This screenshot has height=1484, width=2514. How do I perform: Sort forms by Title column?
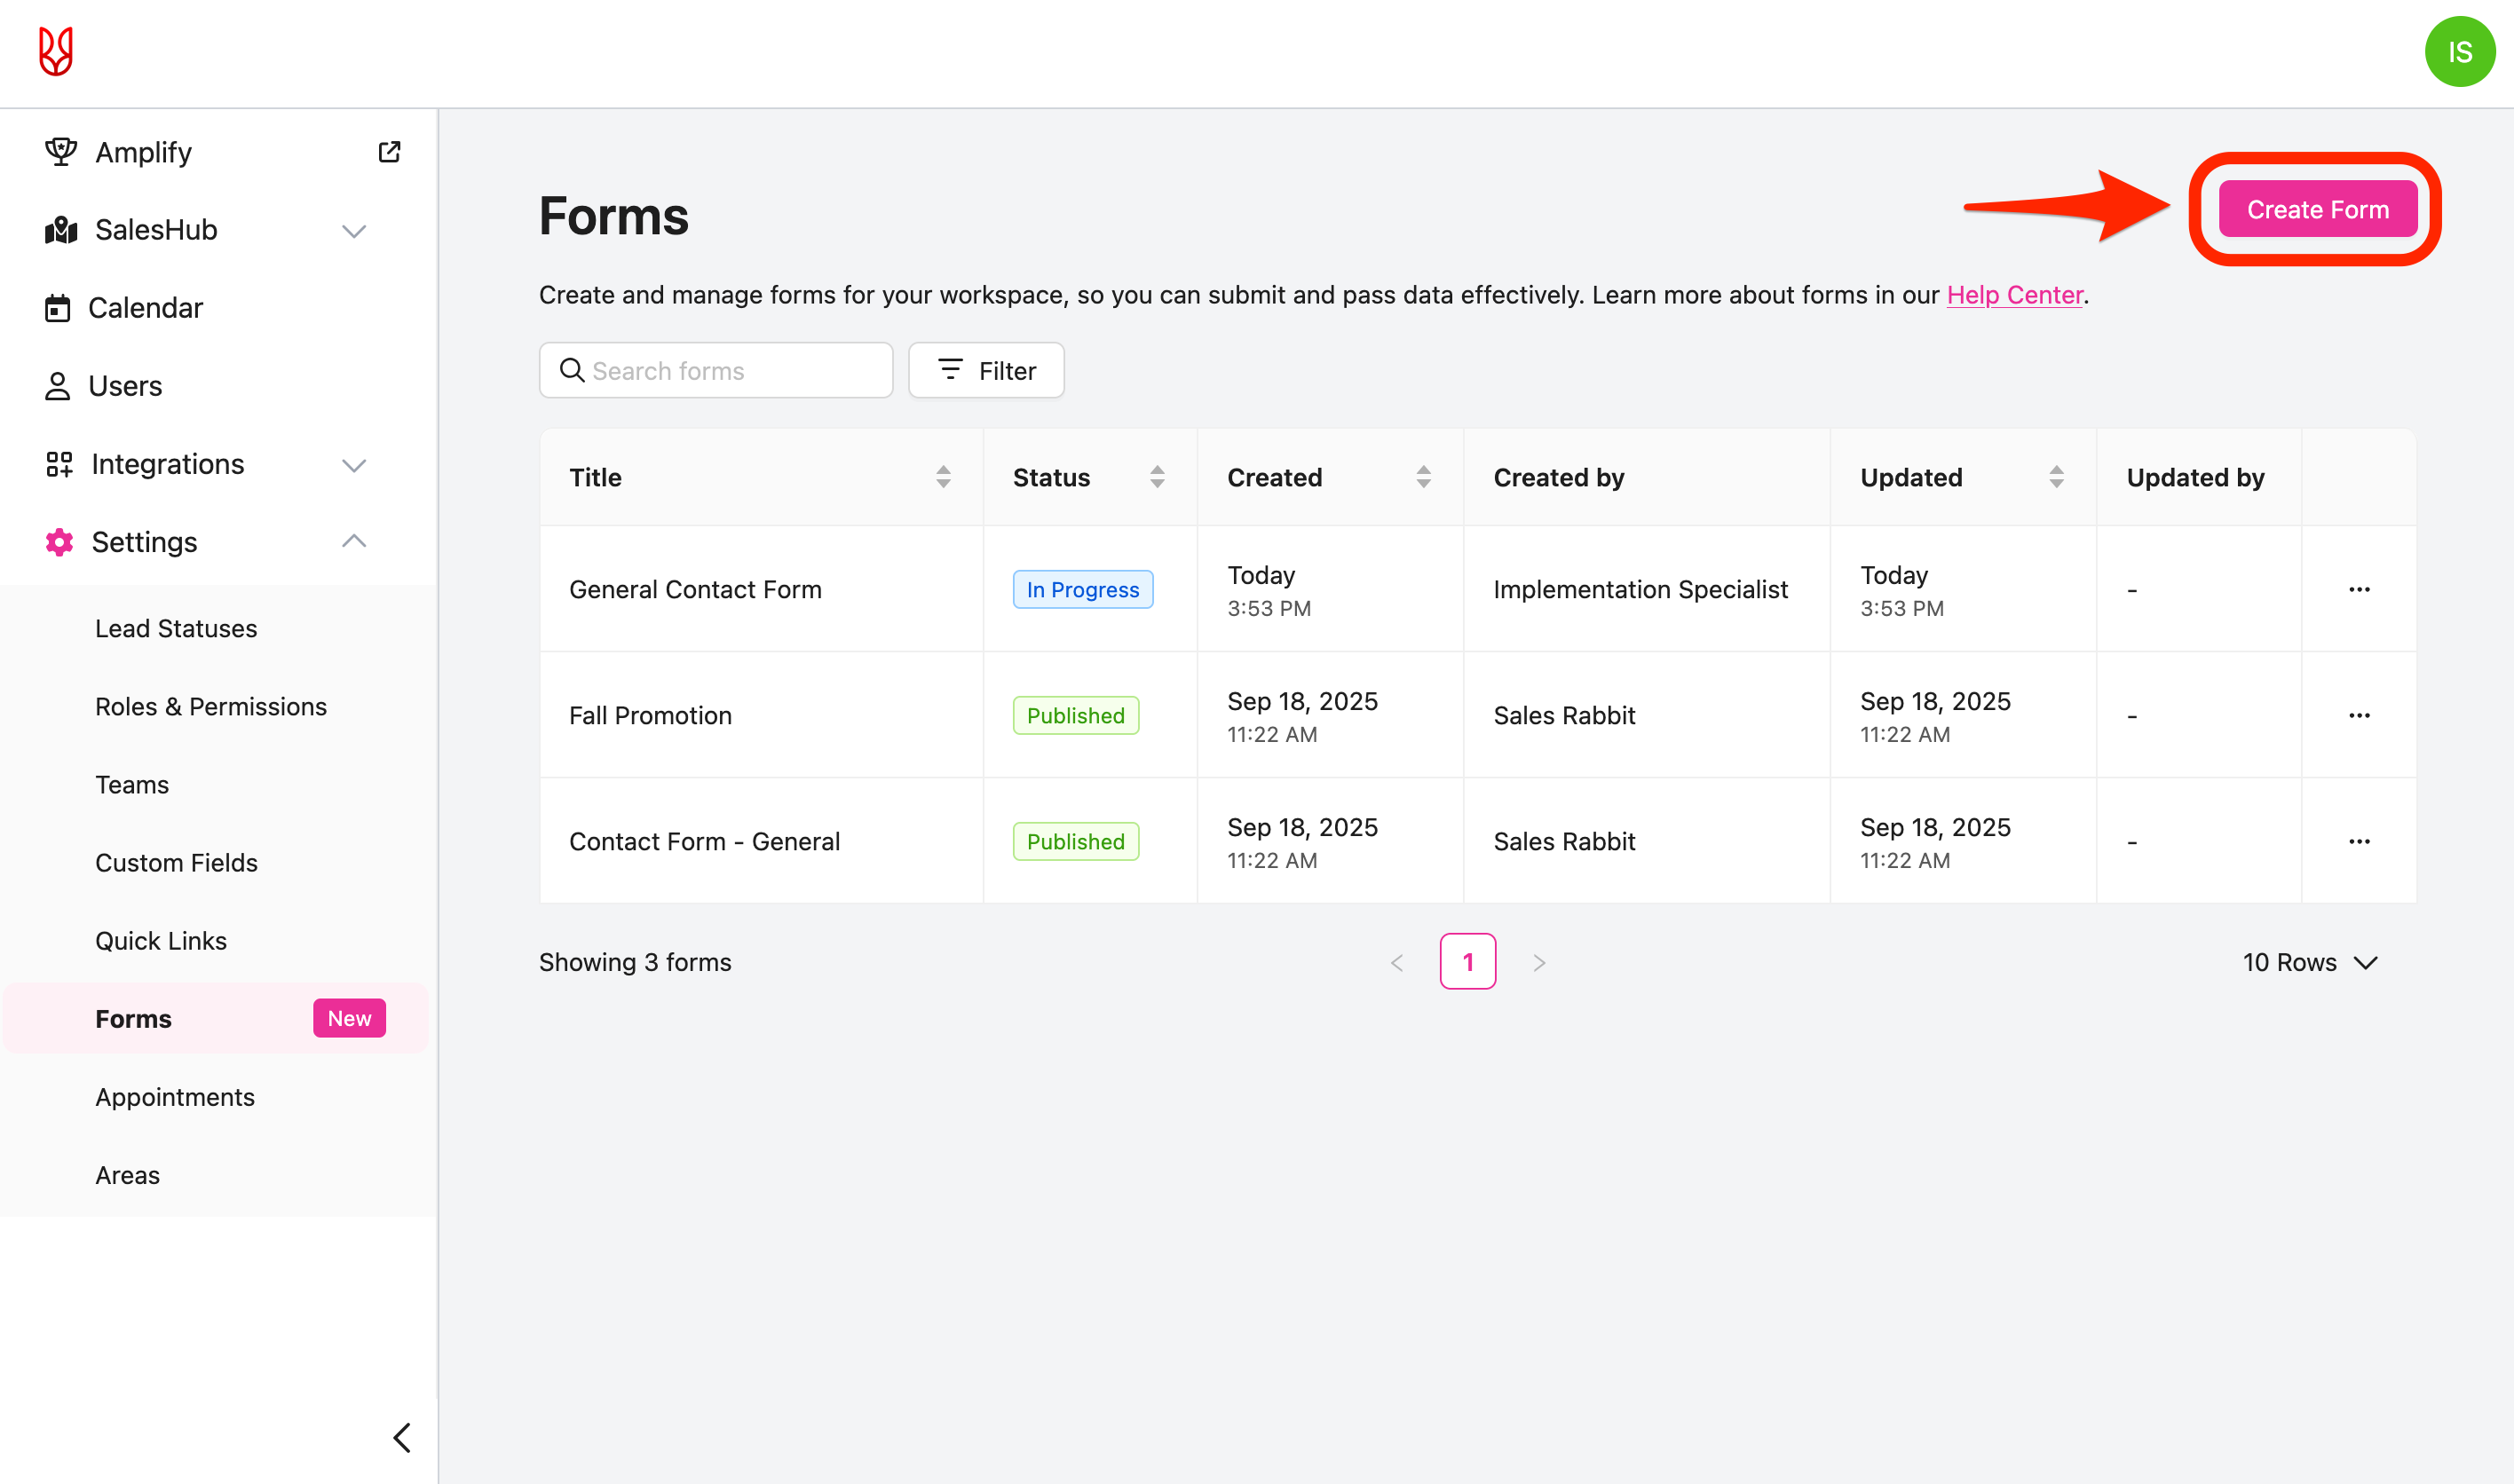[x=943, y=477]
